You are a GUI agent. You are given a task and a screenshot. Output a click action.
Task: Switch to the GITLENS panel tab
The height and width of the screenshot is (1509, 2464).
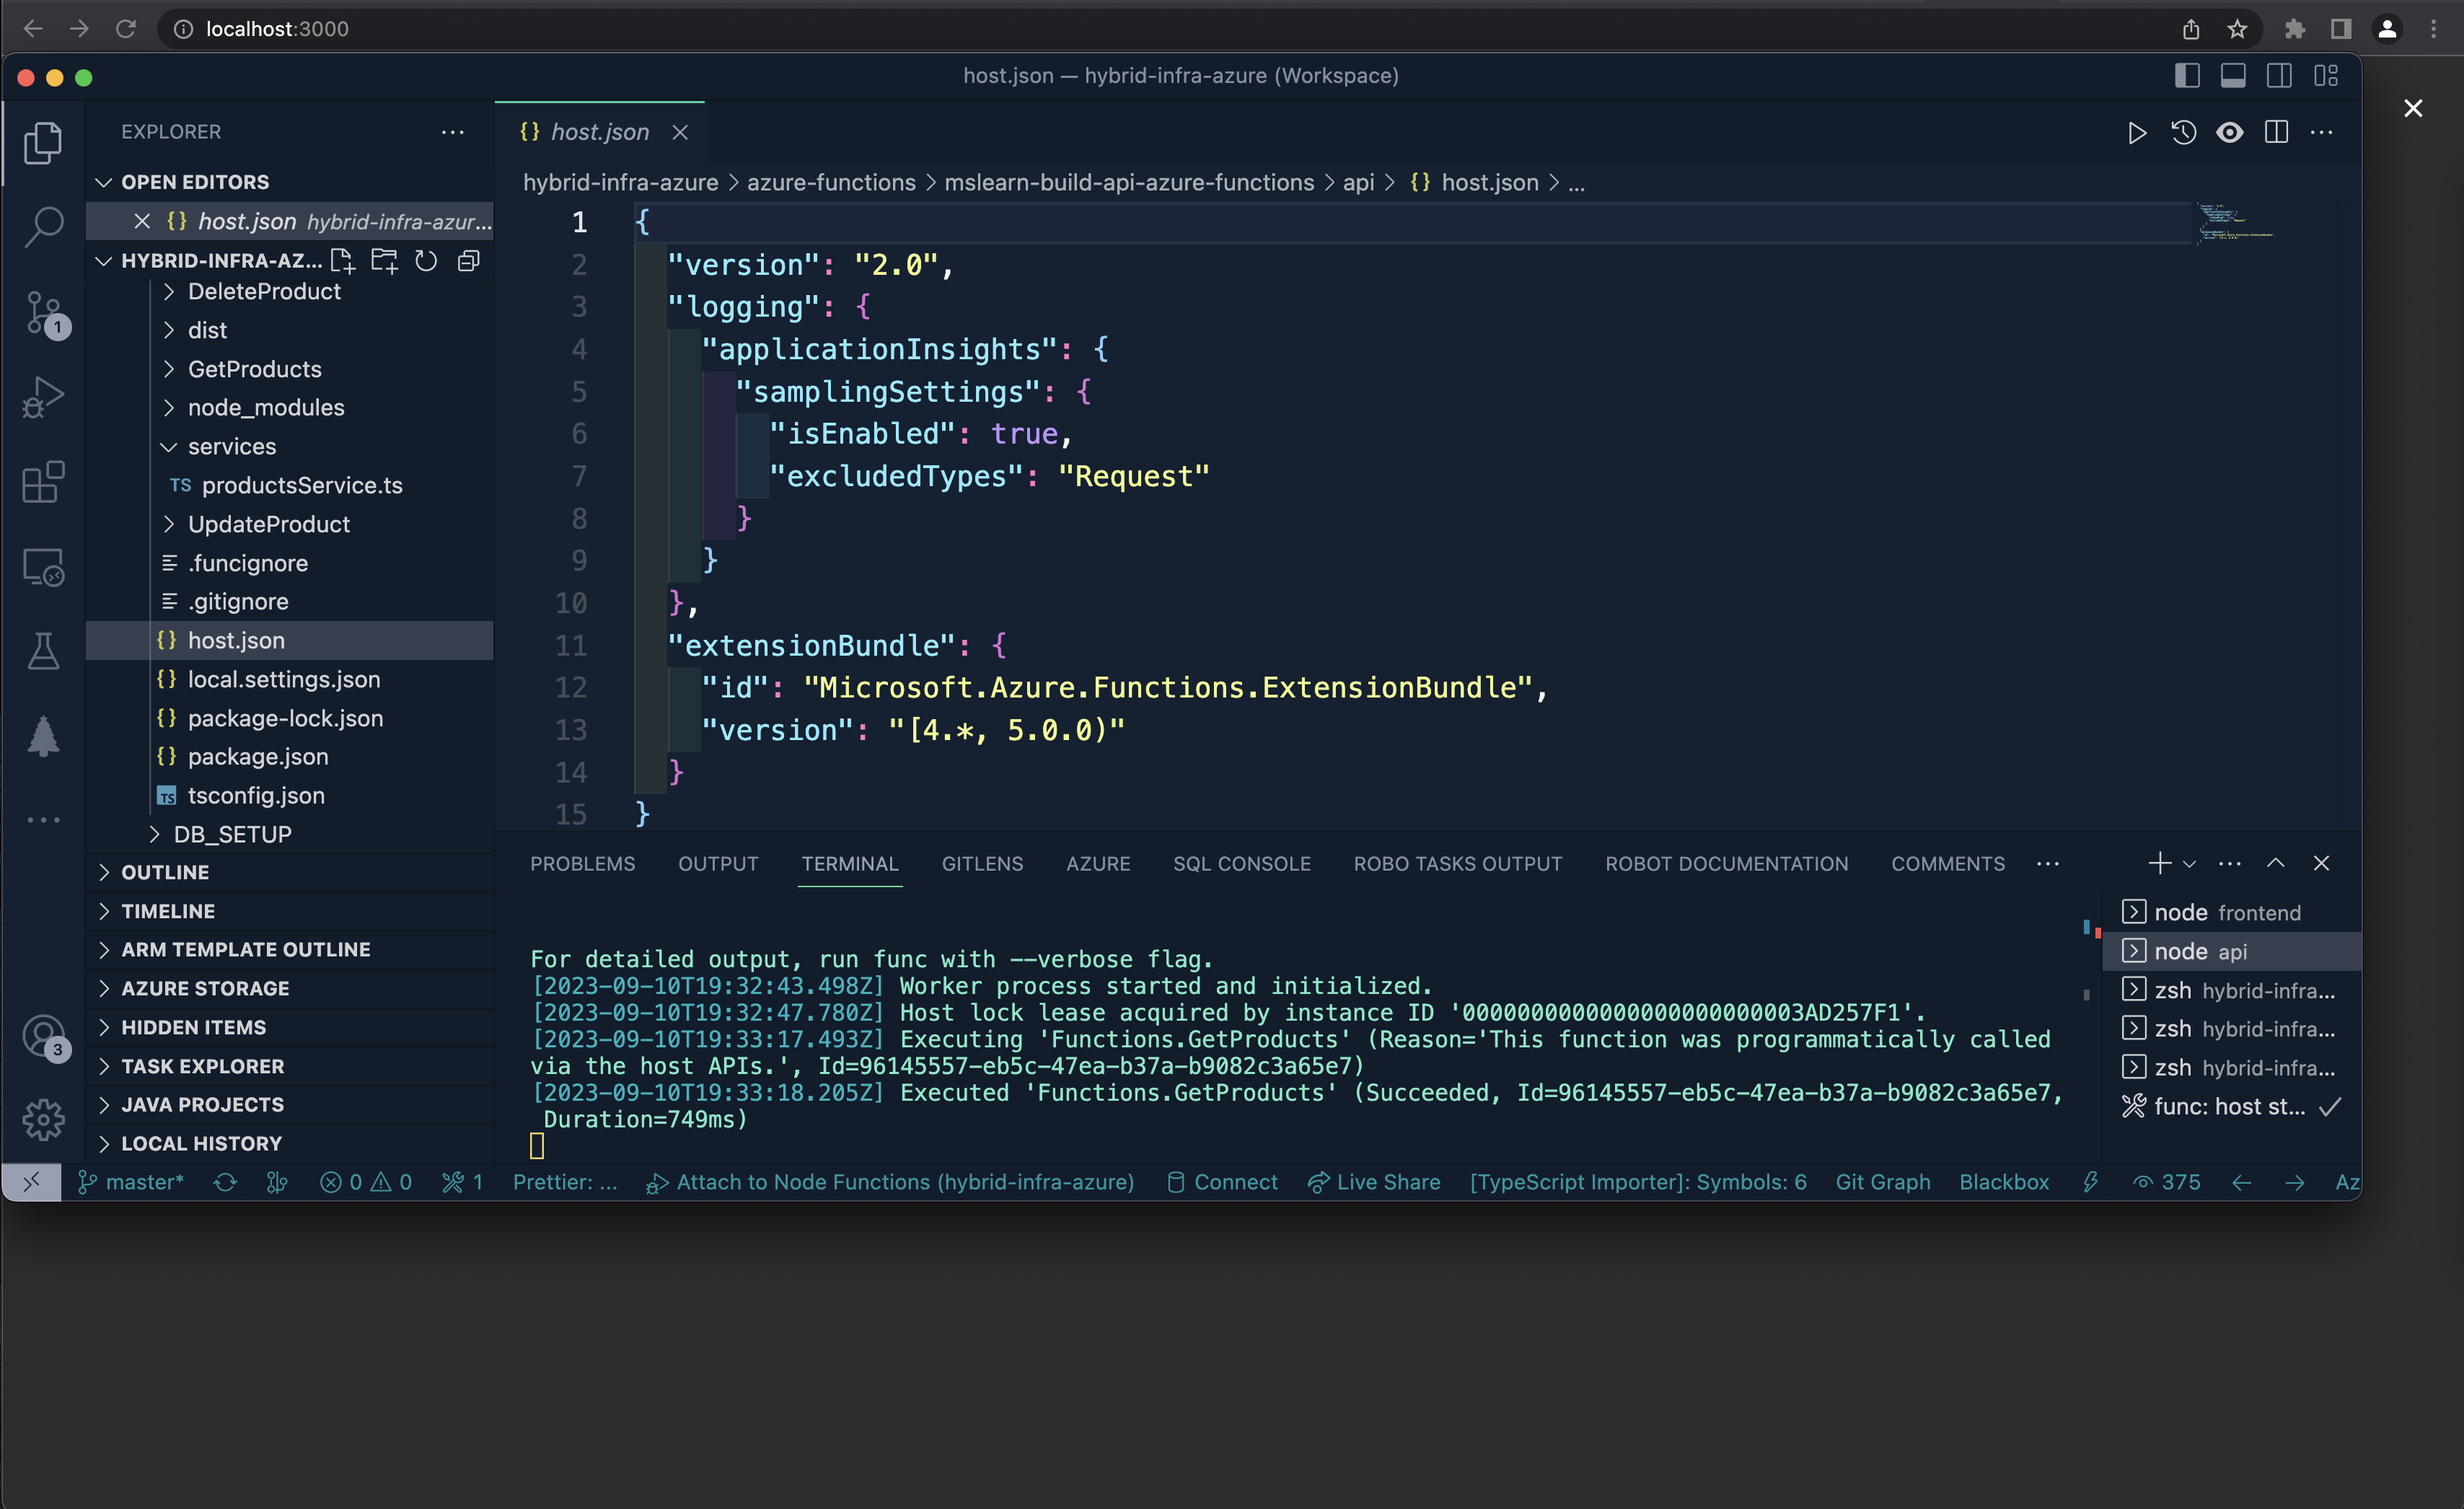coord(982,863)
